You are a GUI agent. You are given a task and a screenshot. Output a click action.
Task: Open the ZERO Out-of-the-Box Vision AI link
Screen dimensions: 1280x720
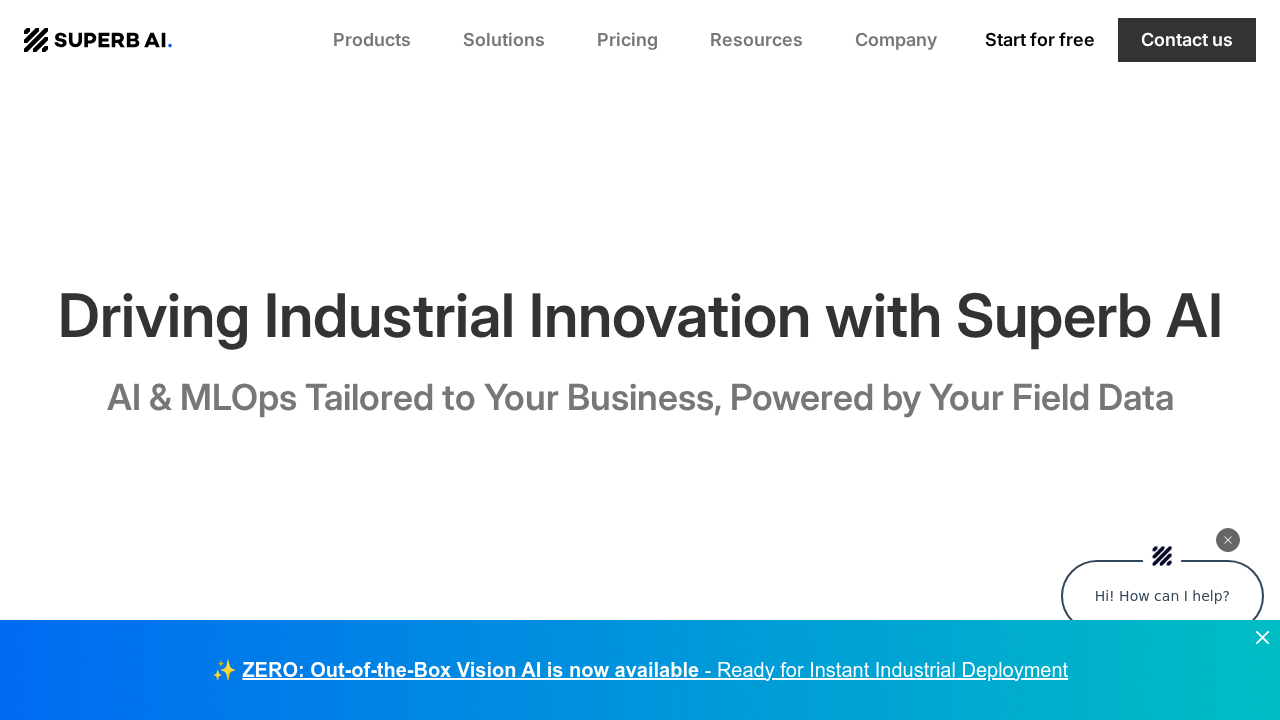click(470, 670)
